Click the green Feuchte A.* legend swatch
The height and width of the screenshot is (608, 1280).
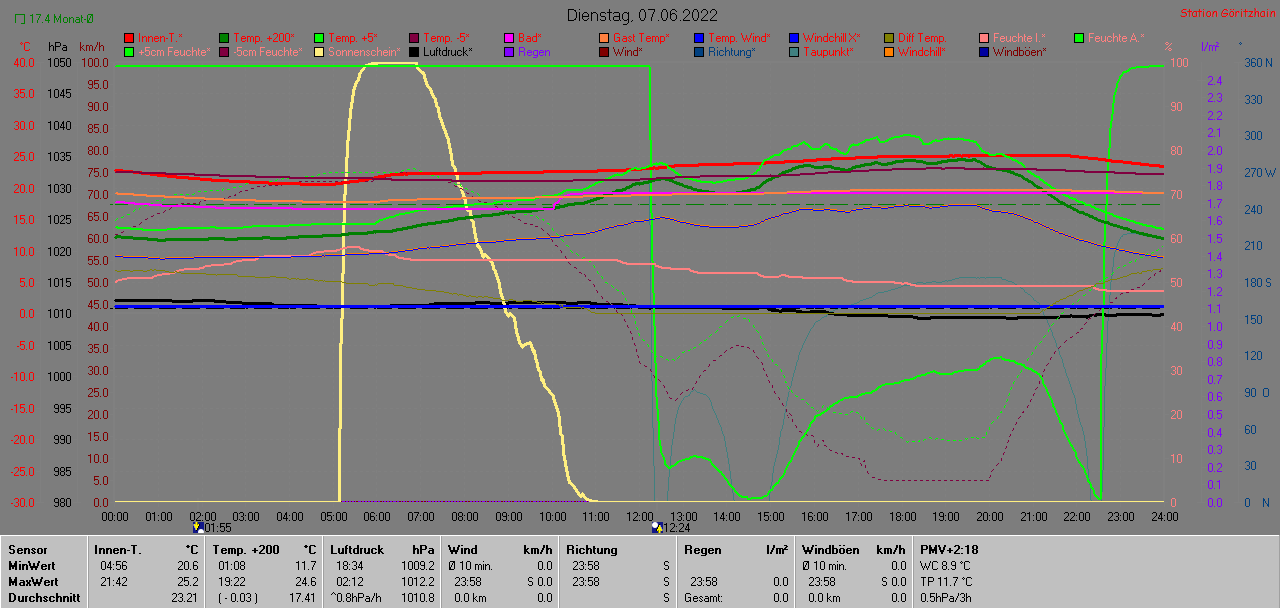click(x=1079, y=38)
